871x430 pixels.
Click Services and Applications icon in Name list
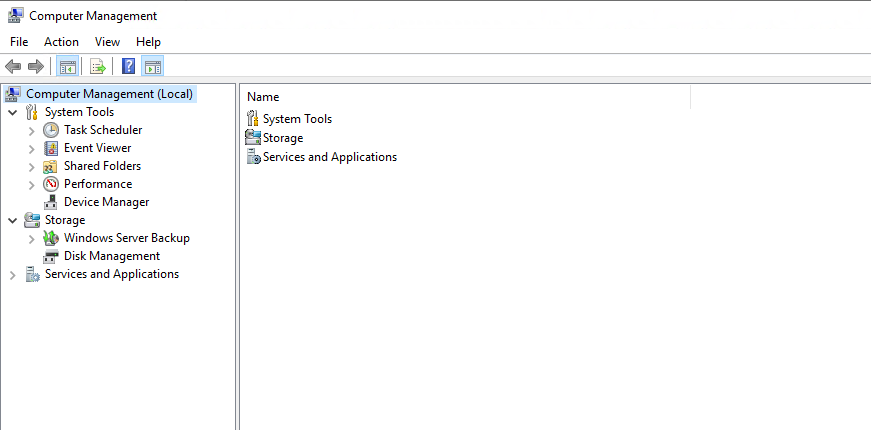coord(253,157)
